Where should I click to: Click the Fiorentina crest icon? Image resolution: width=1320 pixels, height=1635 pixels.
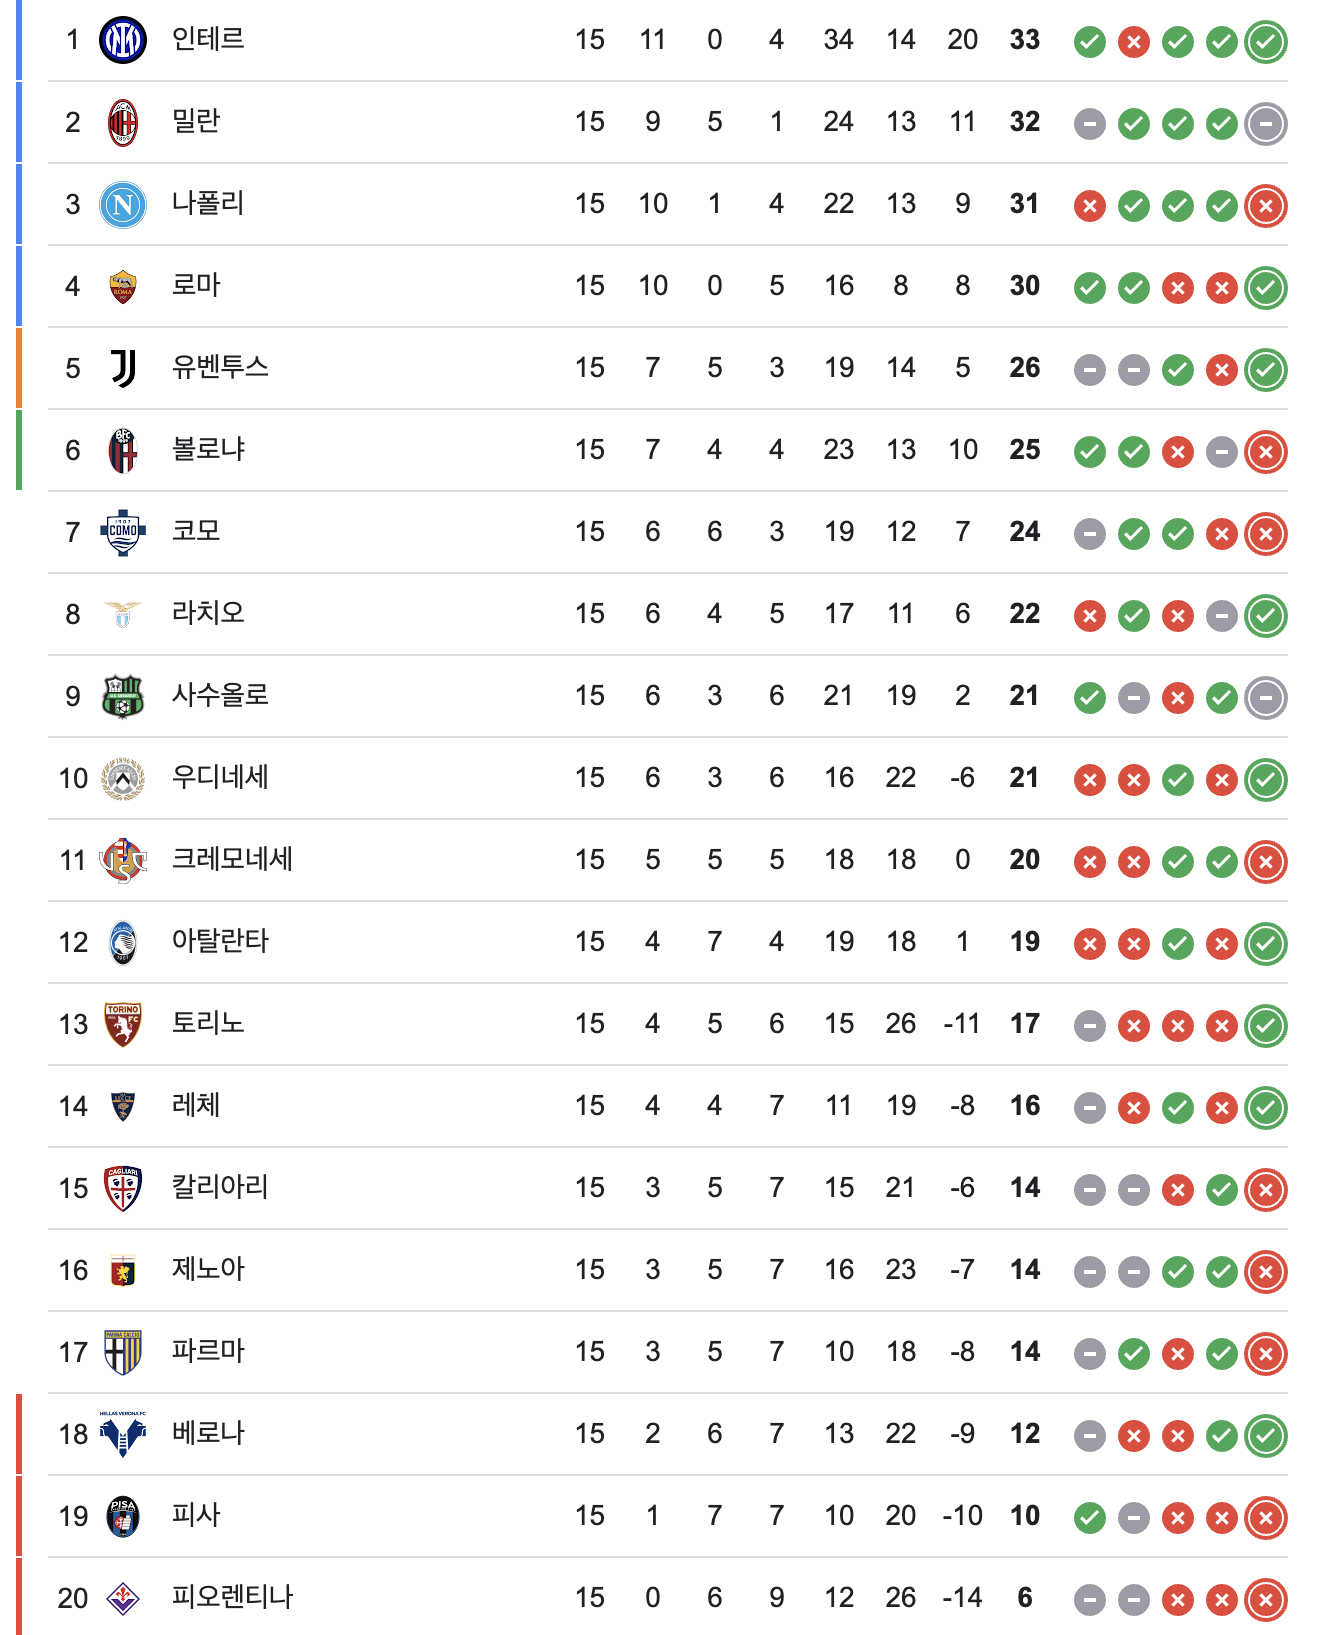click(x=123, y=1598)
